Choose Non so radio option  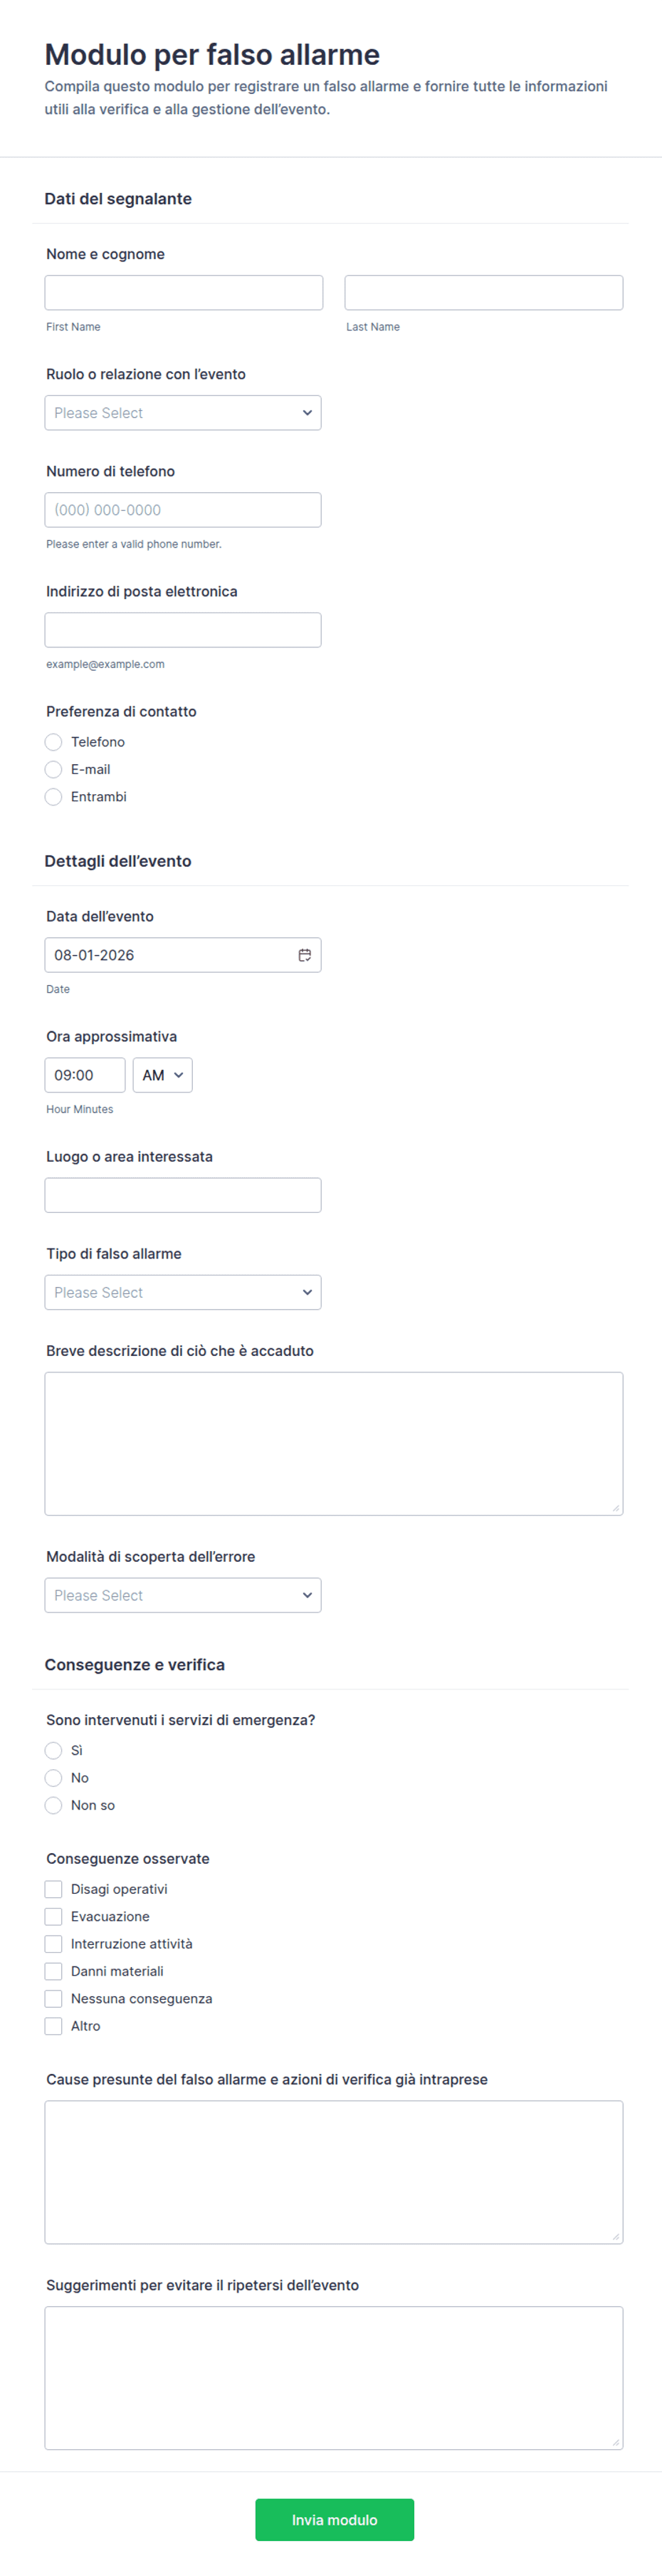[54, 1805]
